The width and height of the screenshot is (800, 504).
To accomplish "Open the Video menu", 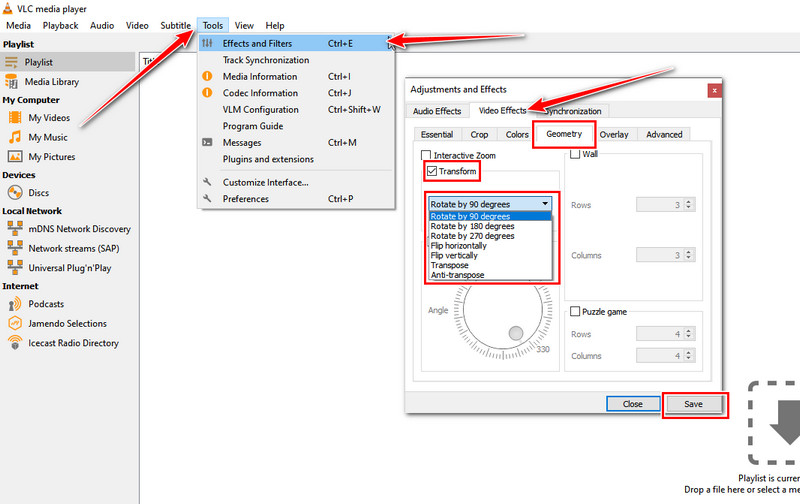I will point(137,26).
